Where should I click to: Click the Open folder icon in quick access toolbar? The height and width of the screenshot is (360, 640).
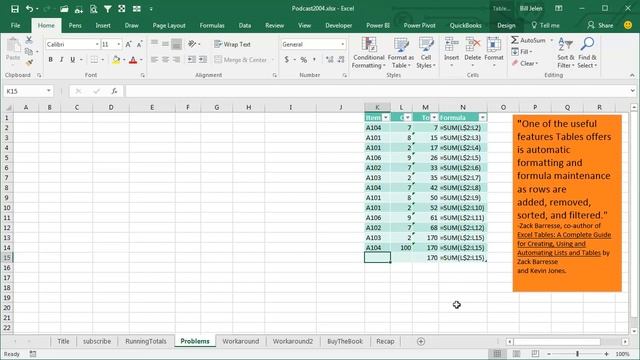pos(64,9)
